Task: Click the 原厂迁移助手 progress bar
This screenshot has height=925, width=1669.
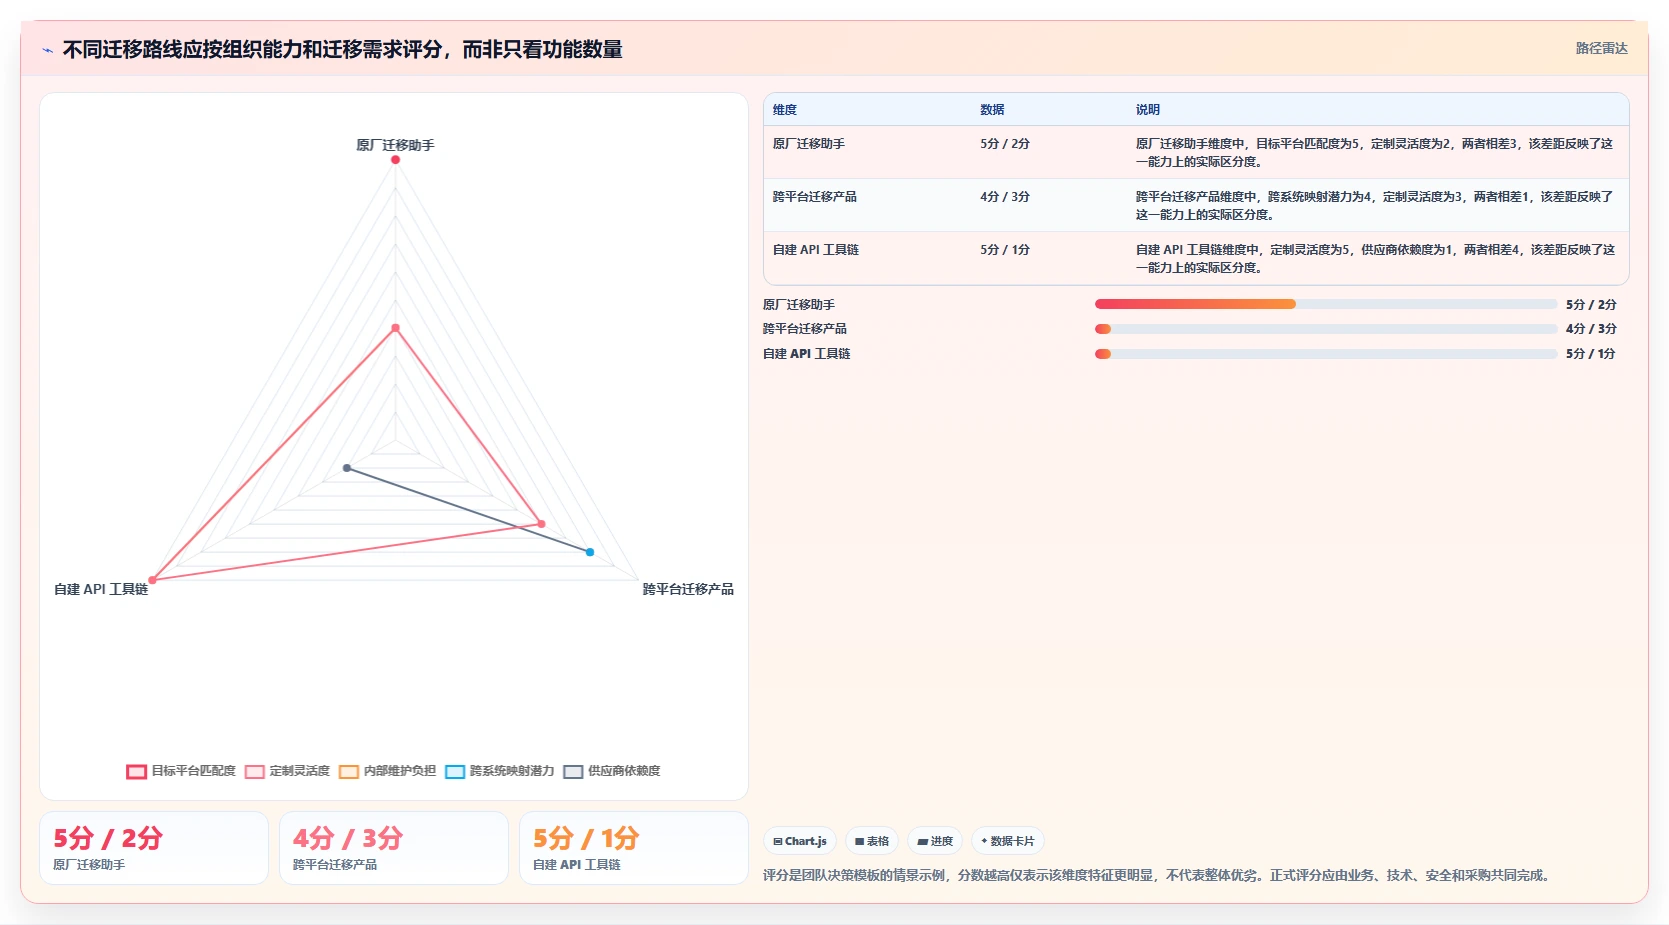Action: tap(1326, 304)
